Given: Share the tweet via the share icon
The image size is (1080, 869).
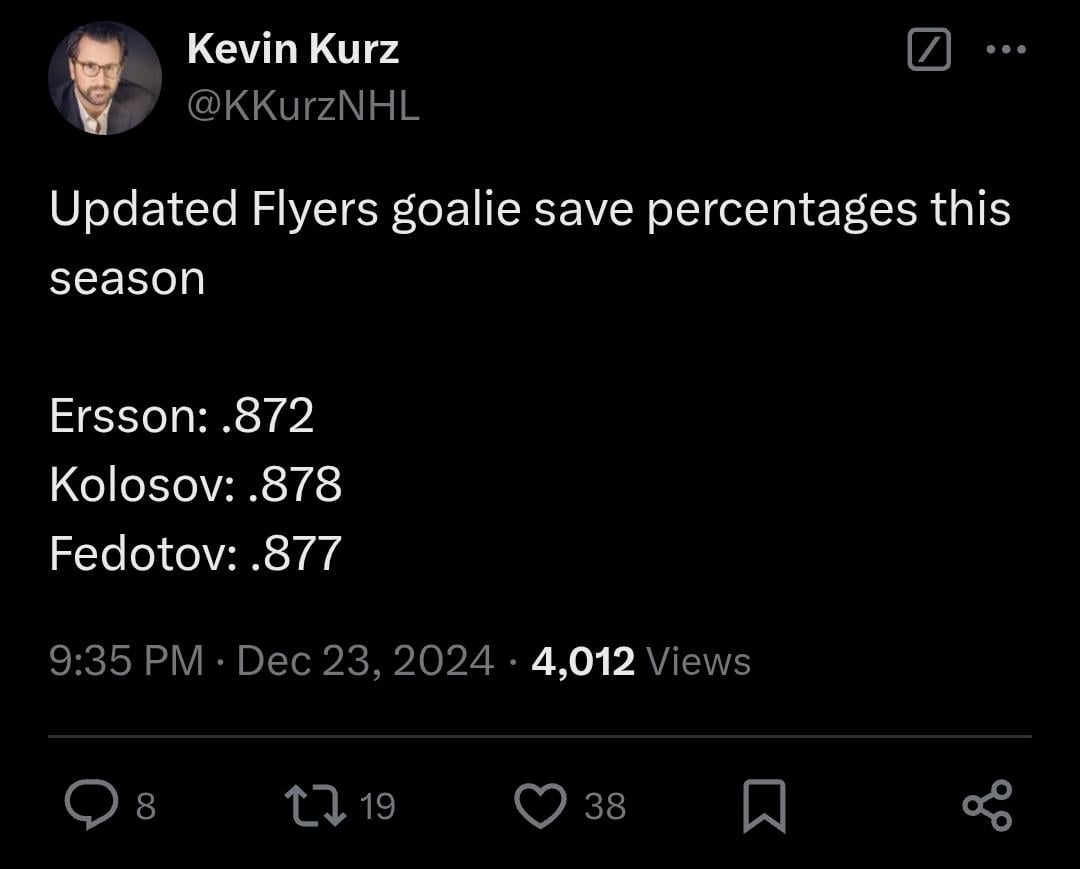Looking at the screenshot, I should pyautogui.click(x=985, y=803).
